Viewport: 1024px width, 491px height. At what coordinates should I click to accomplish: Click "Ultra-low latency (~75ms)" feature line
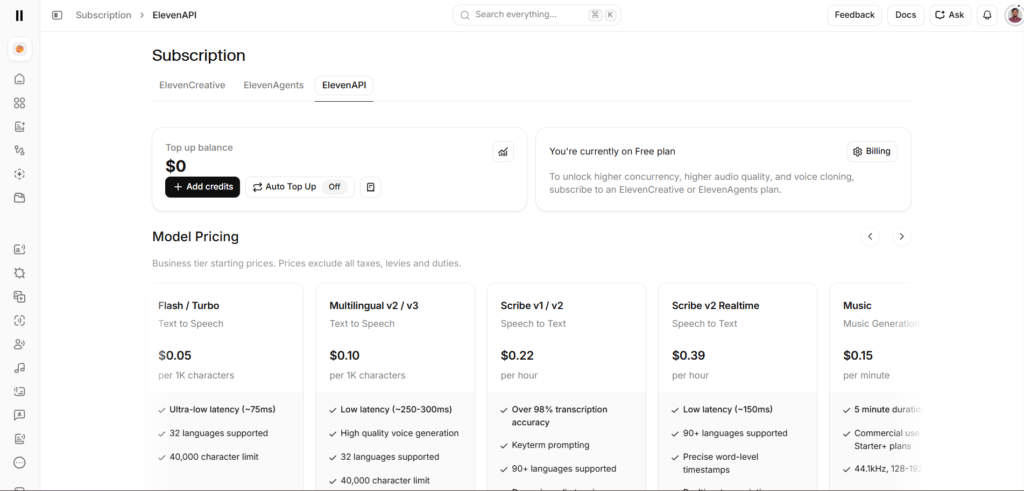tap(222, 410)
